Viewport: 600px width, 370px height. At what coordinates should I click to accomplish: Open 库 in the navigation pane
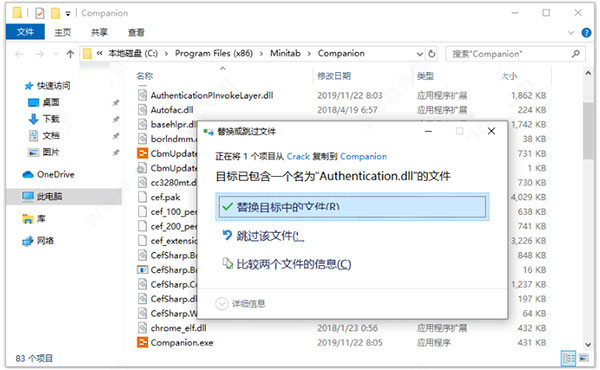pos(41,219)
